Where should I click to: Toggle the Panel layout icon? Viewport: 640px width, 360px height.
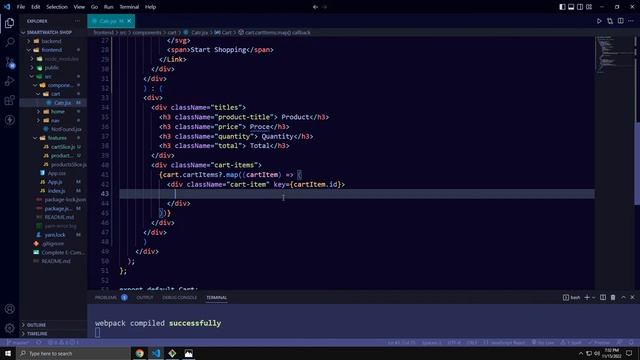[x=571, y=7]
